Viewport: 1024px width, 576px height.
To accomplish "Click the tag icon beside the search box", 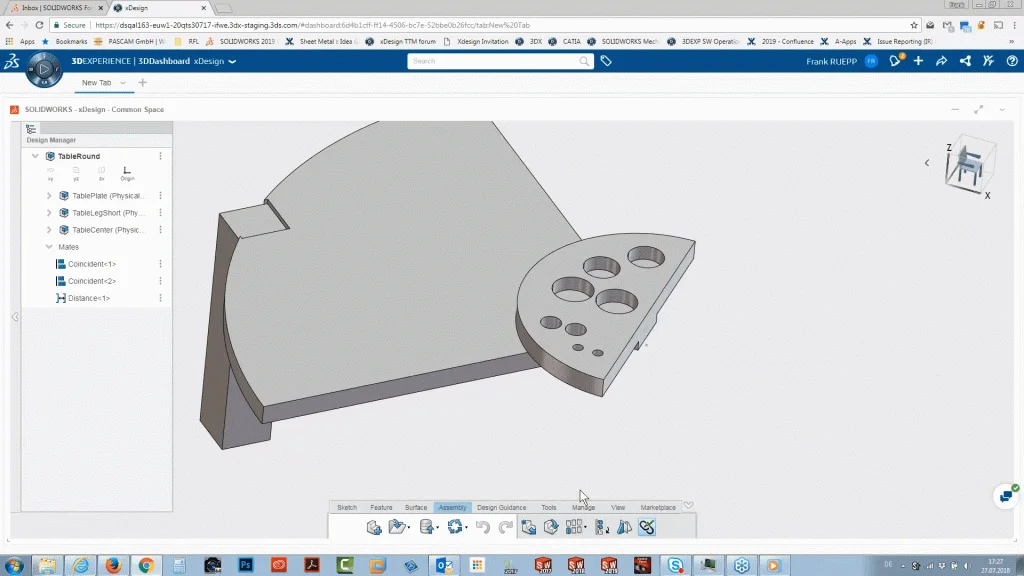I will coord(606,61).
